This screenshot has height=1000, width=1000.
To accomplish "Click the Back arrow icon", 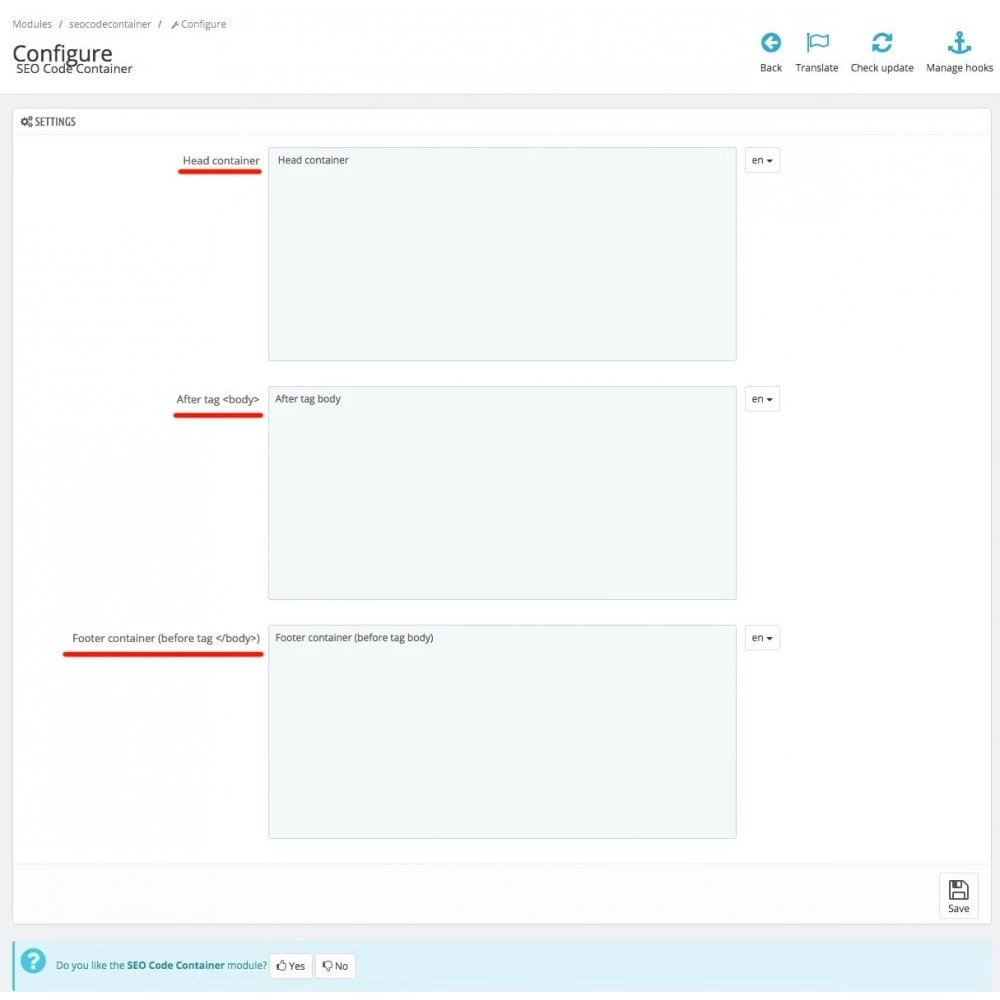I will (770, 43).
